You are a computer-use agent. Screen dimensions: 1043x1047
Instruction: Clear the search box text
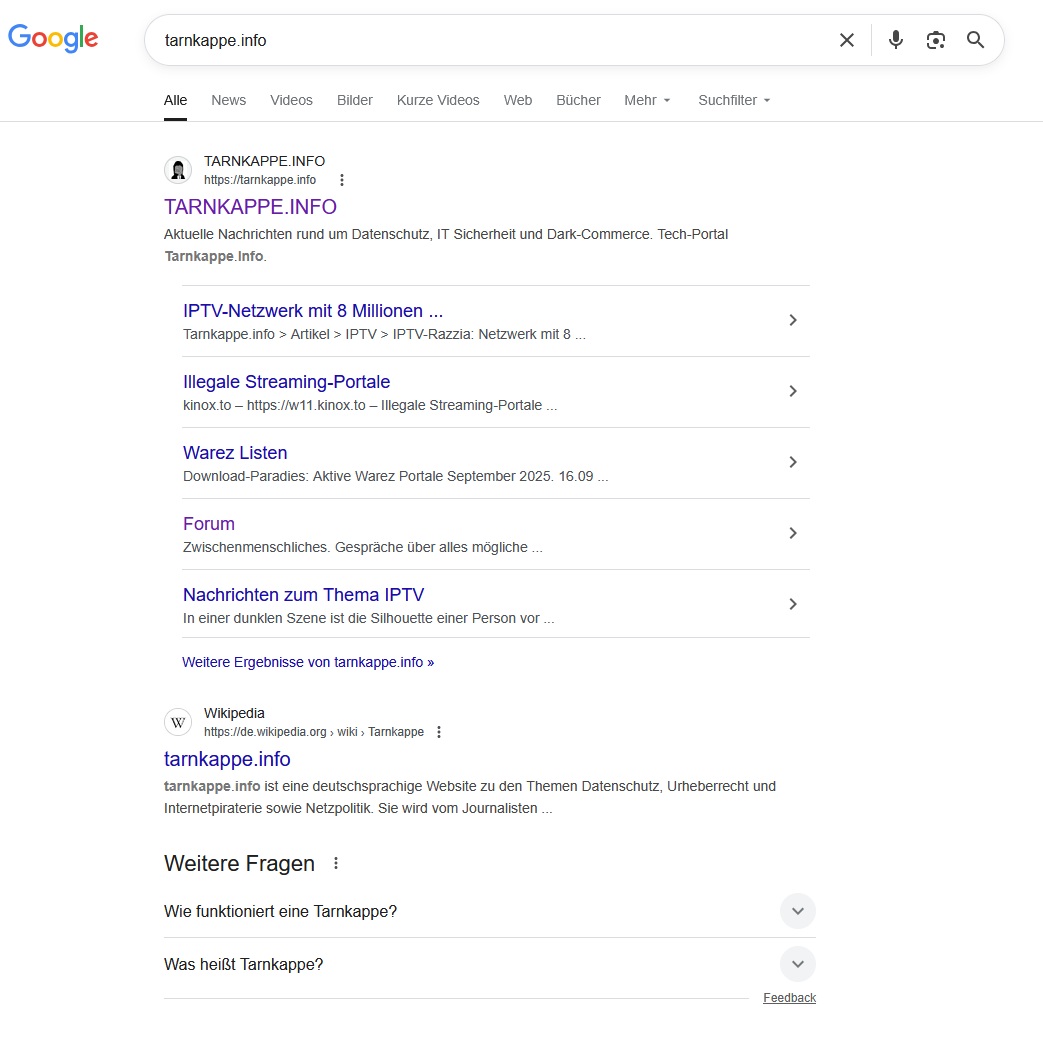847,40
